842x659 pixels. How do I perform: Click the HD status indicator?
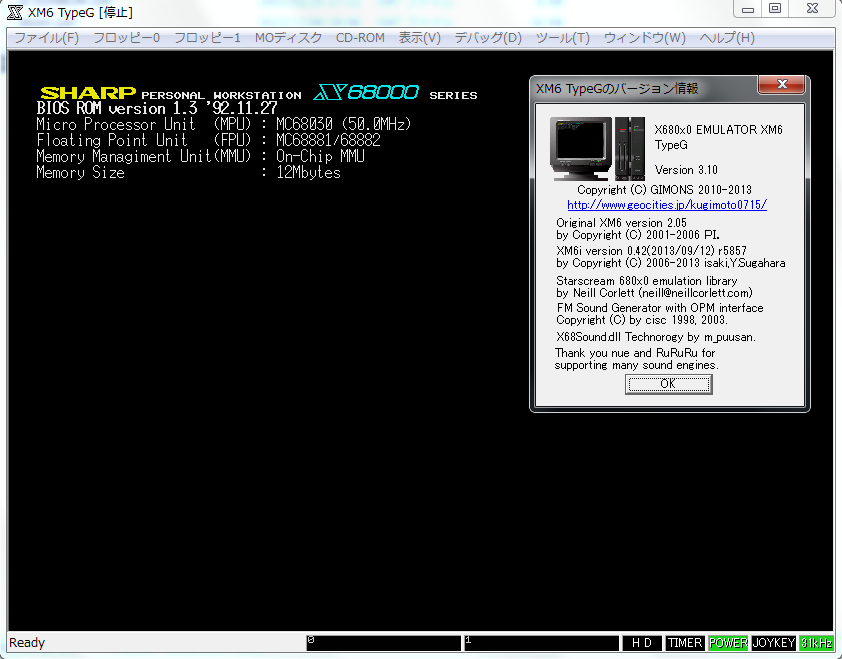point(642,643)
